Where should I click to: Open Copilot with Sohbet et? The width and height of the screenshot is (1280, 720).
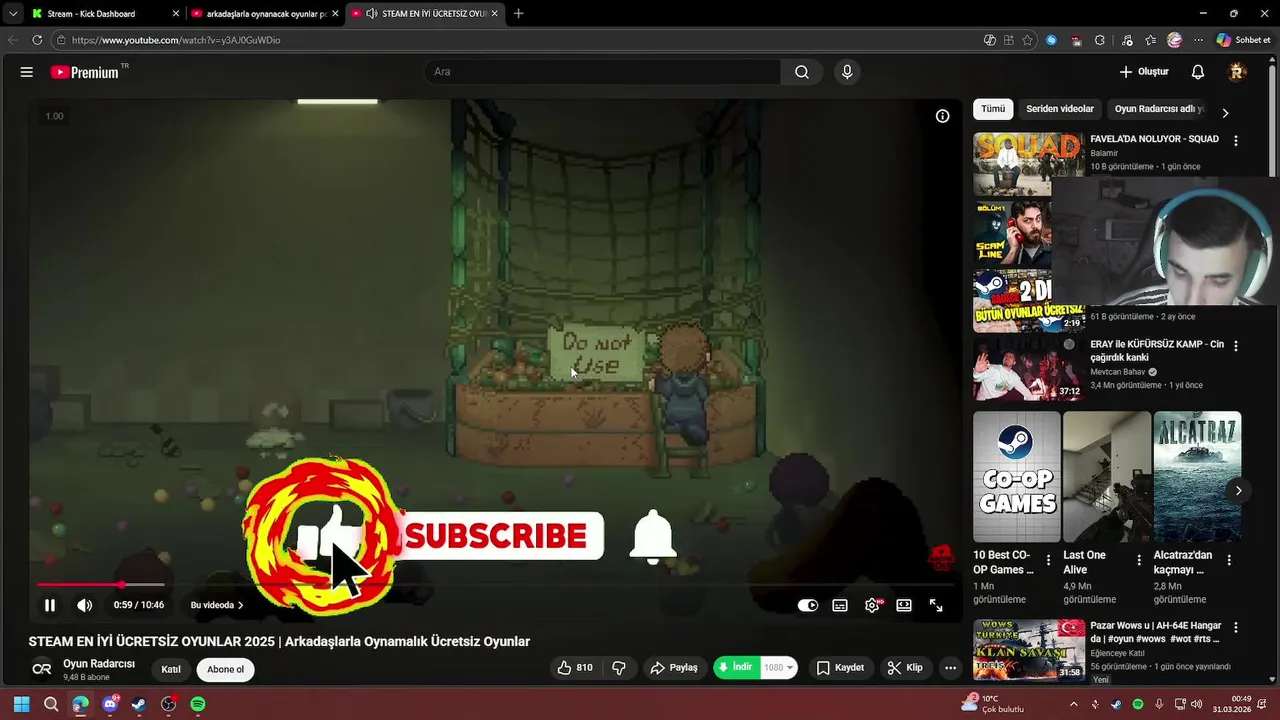1243,40
